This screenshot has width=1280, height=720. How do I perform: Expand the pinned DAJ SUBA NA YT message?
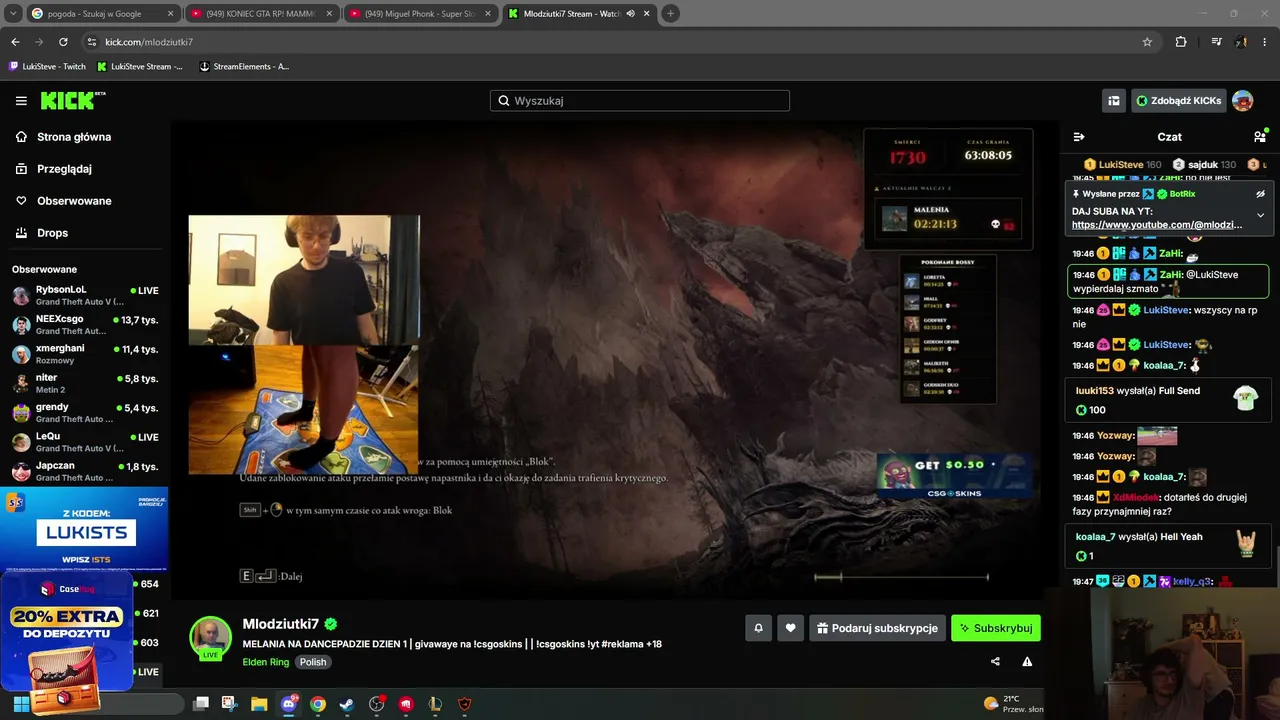click(x=1260, y=215)
